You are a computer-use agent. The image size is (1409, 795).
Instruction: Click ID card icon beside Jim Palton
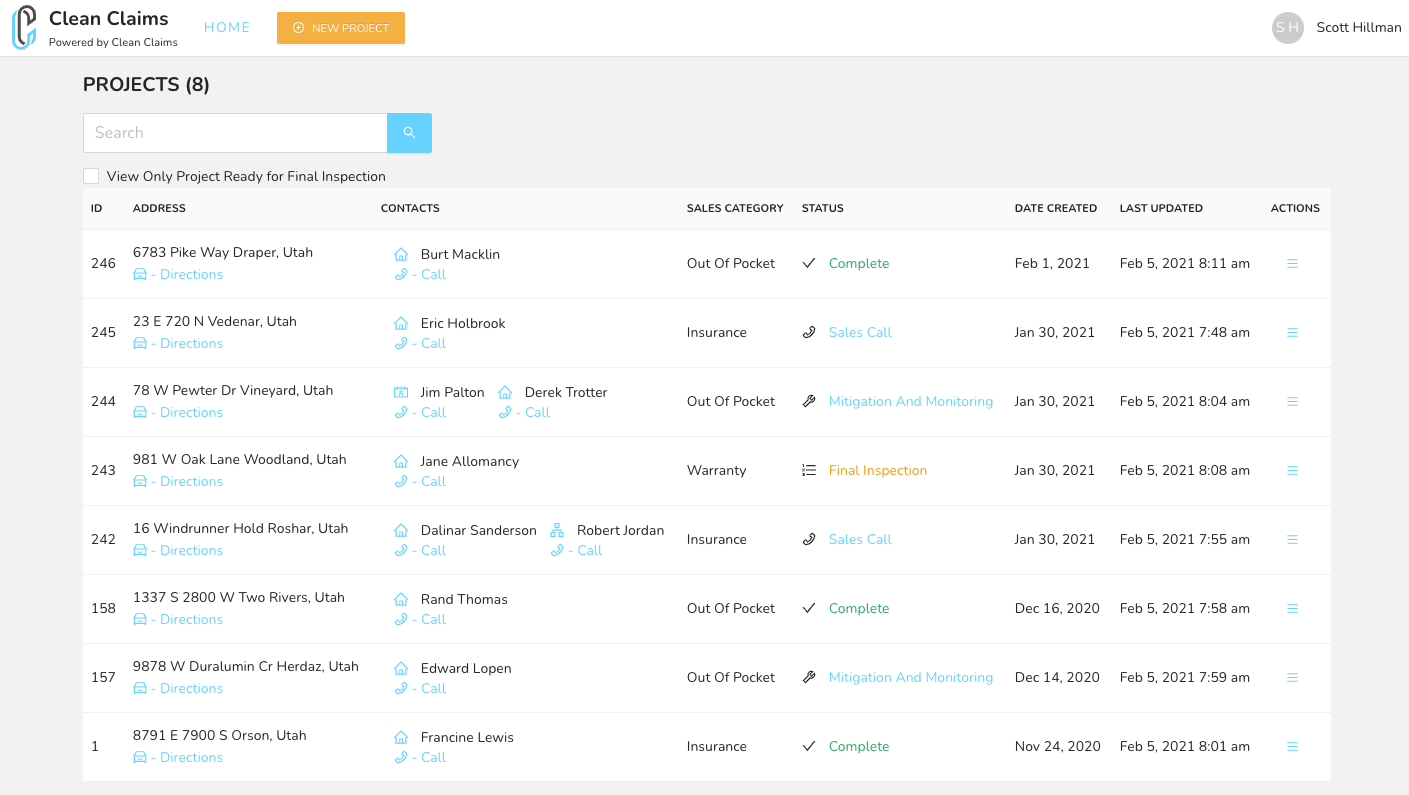401,393
